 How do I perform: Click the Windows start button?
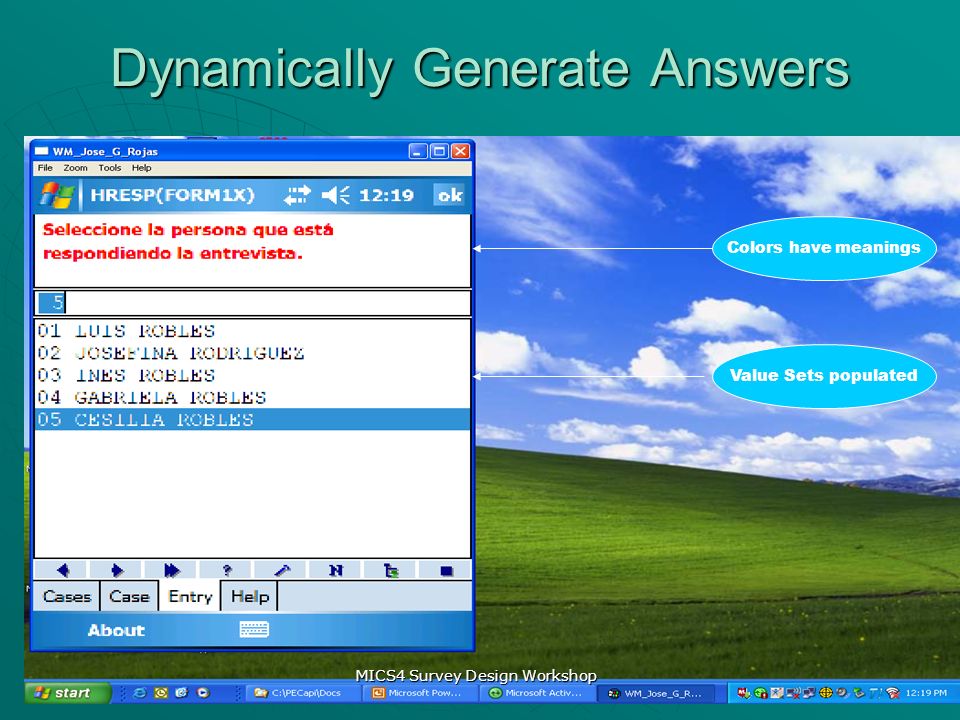[66, 692]
